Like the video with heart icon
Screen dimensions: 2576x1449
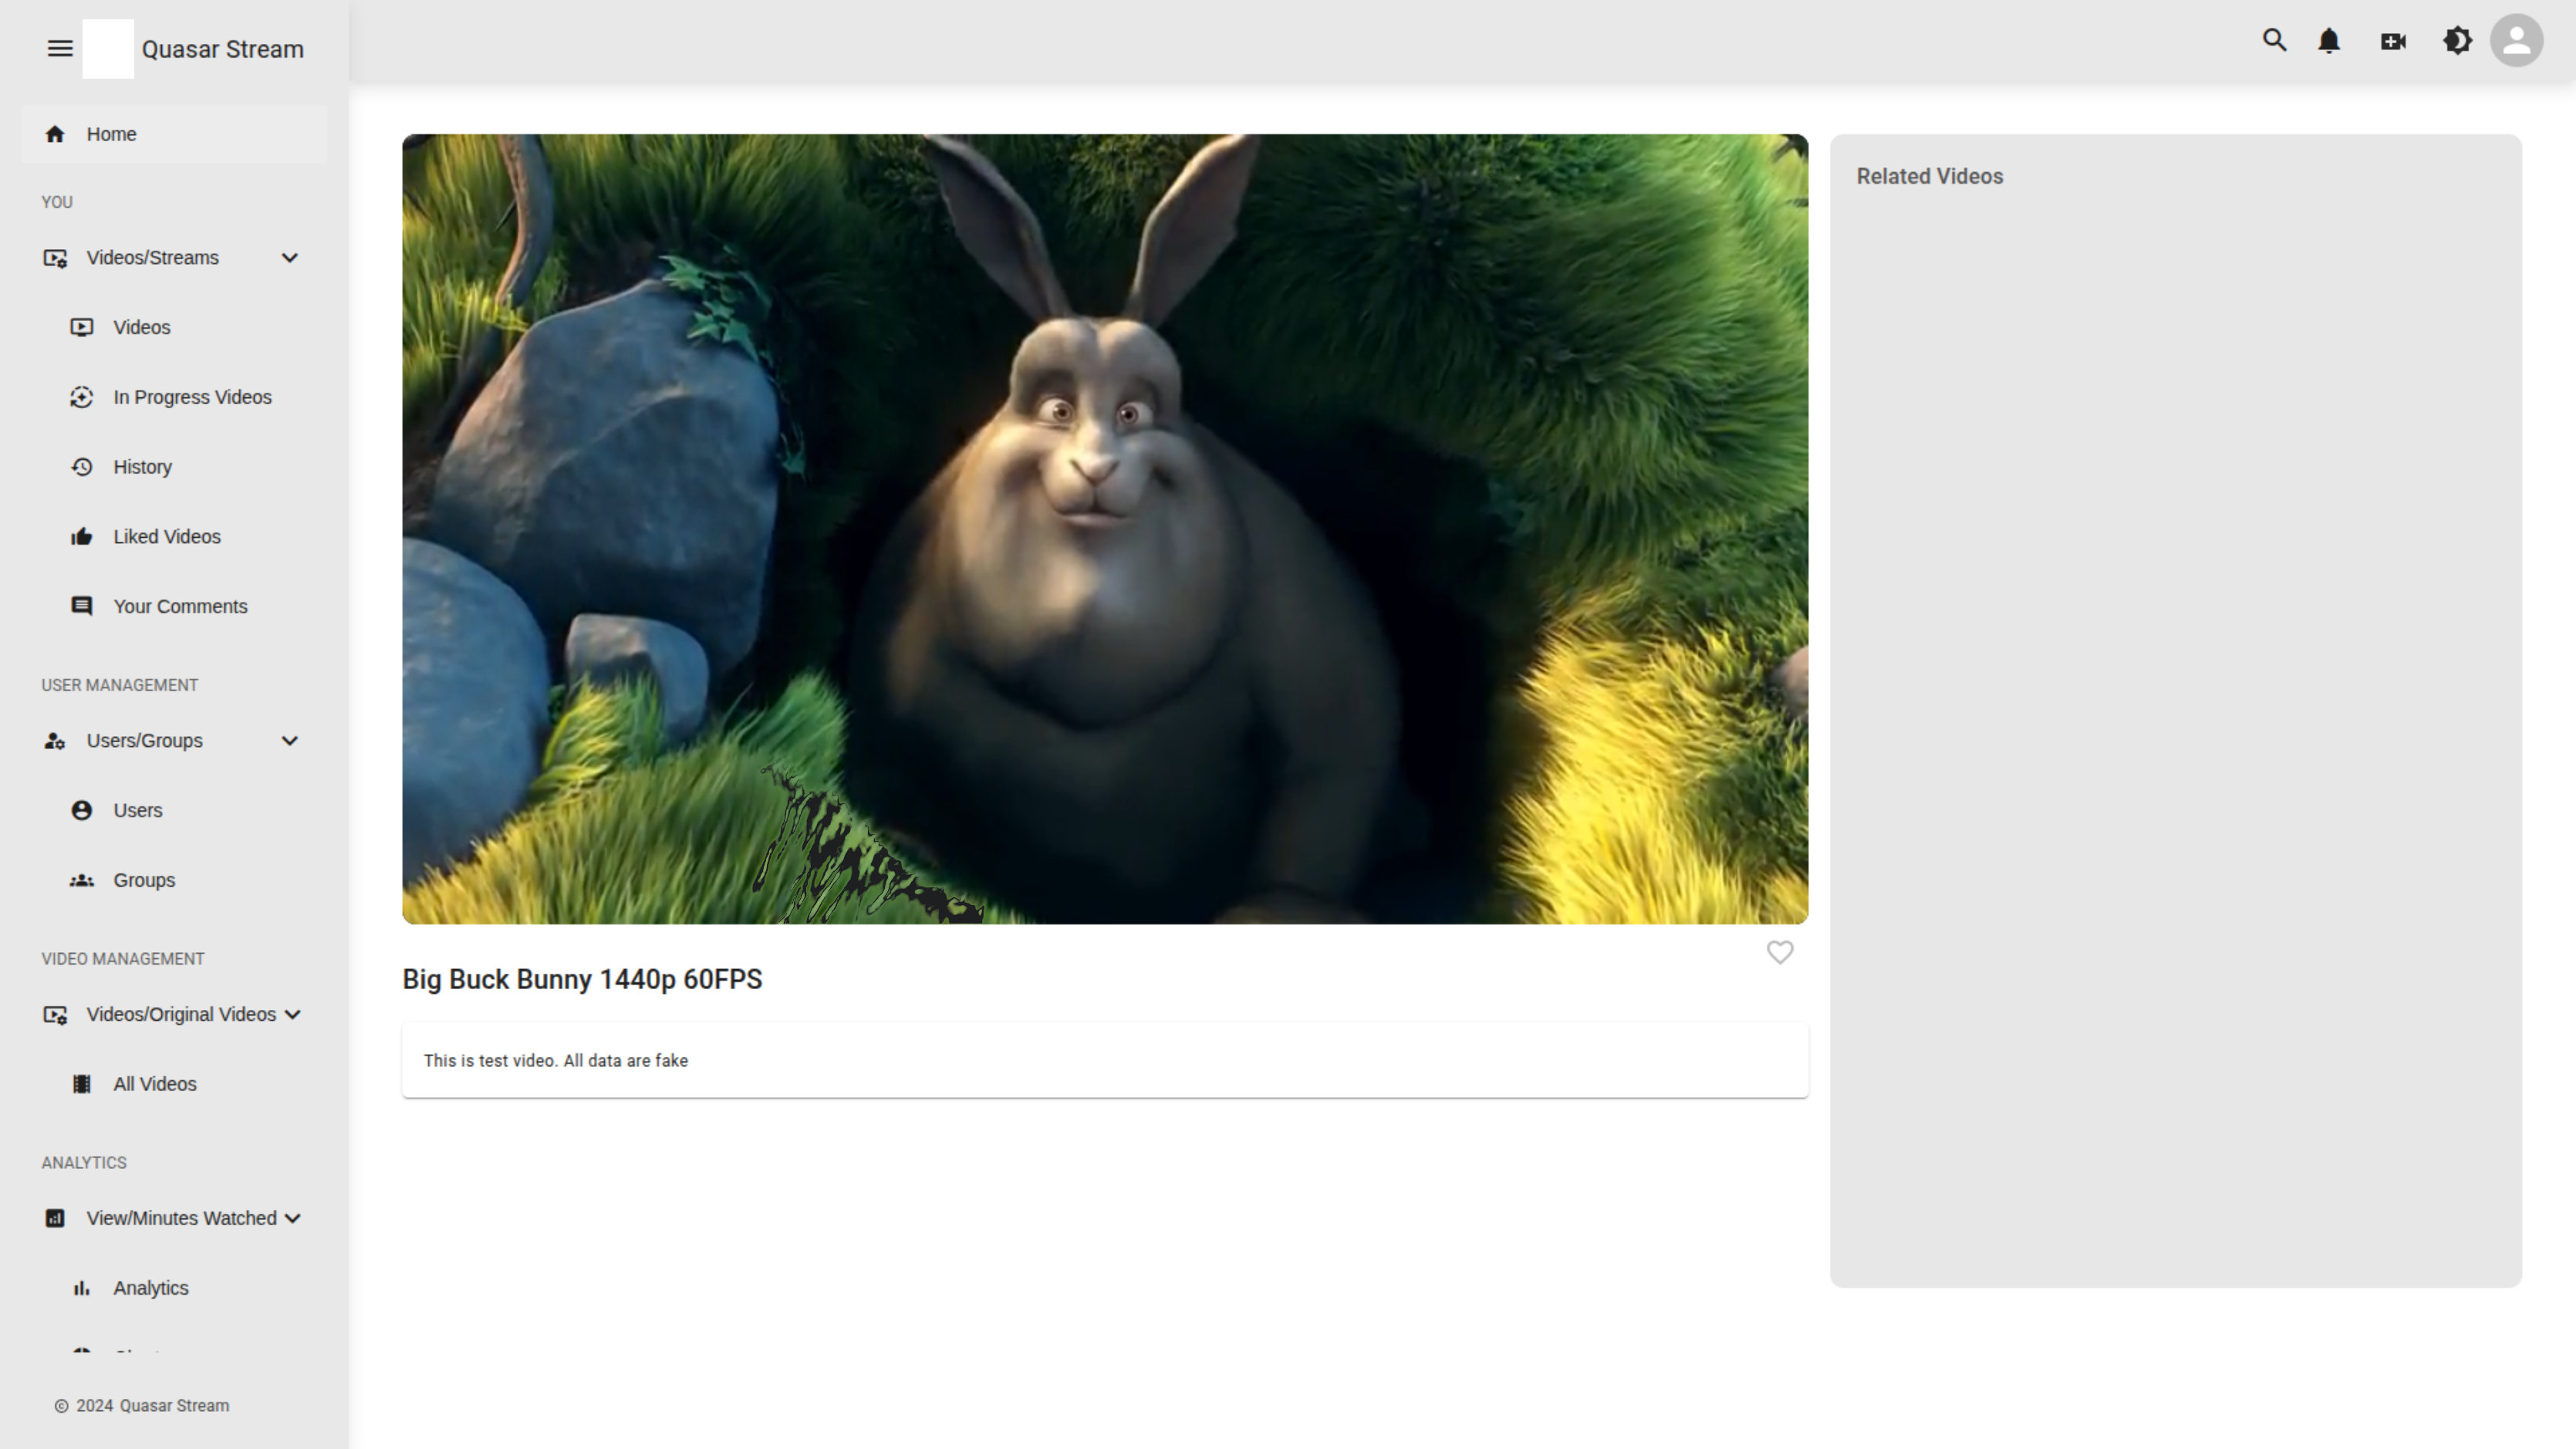coord(1779,952)
